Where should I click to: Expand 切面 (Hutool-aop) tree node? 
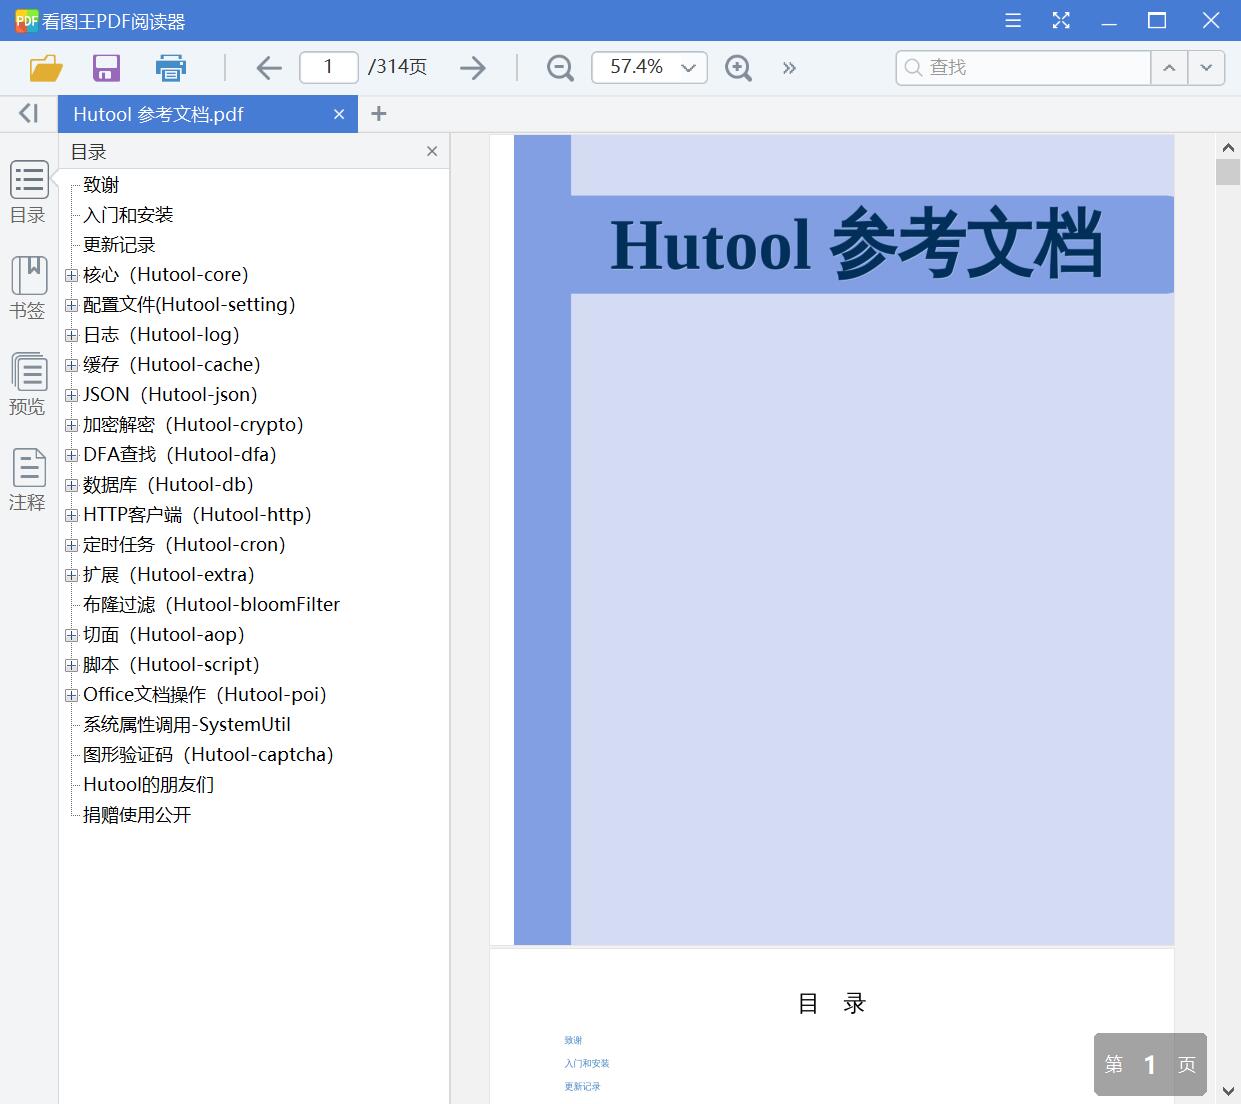(71, 635)
